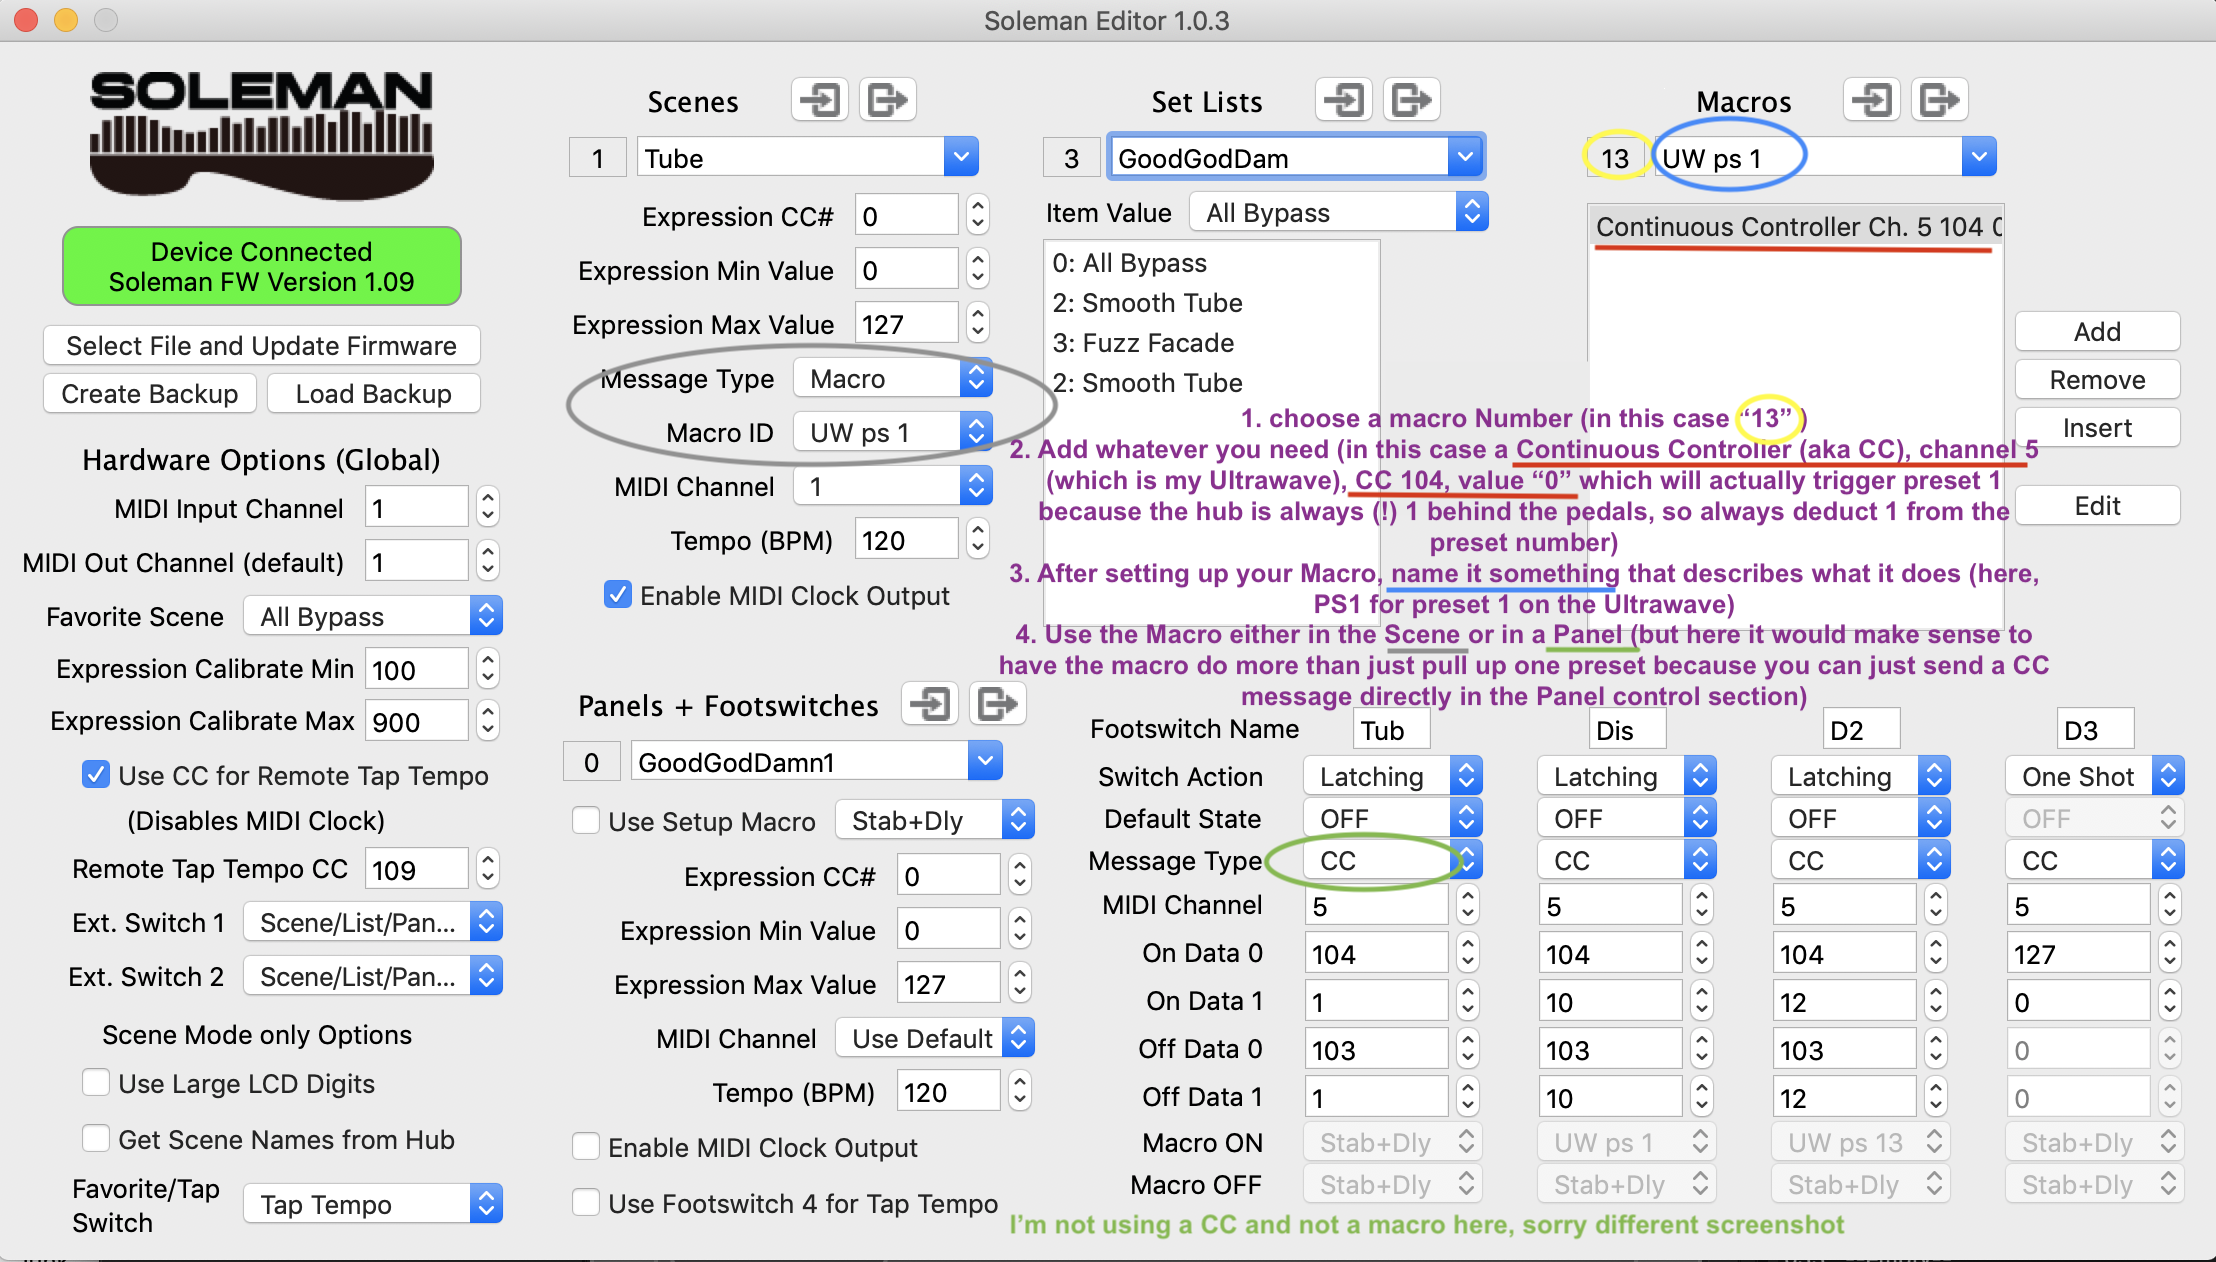Click the Macros export icon
The height and width of the screenshot is (1262, 2216).
(x=1940, y=100)
